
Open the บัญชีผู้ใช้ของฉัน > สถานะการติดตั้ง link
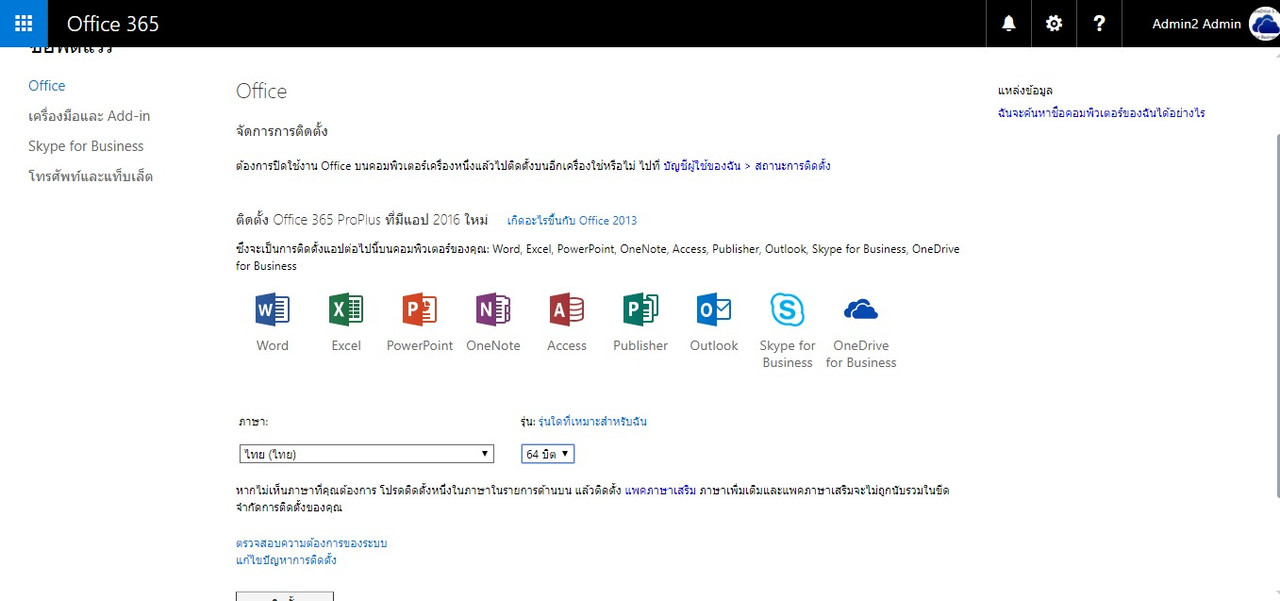coord(747,166)
